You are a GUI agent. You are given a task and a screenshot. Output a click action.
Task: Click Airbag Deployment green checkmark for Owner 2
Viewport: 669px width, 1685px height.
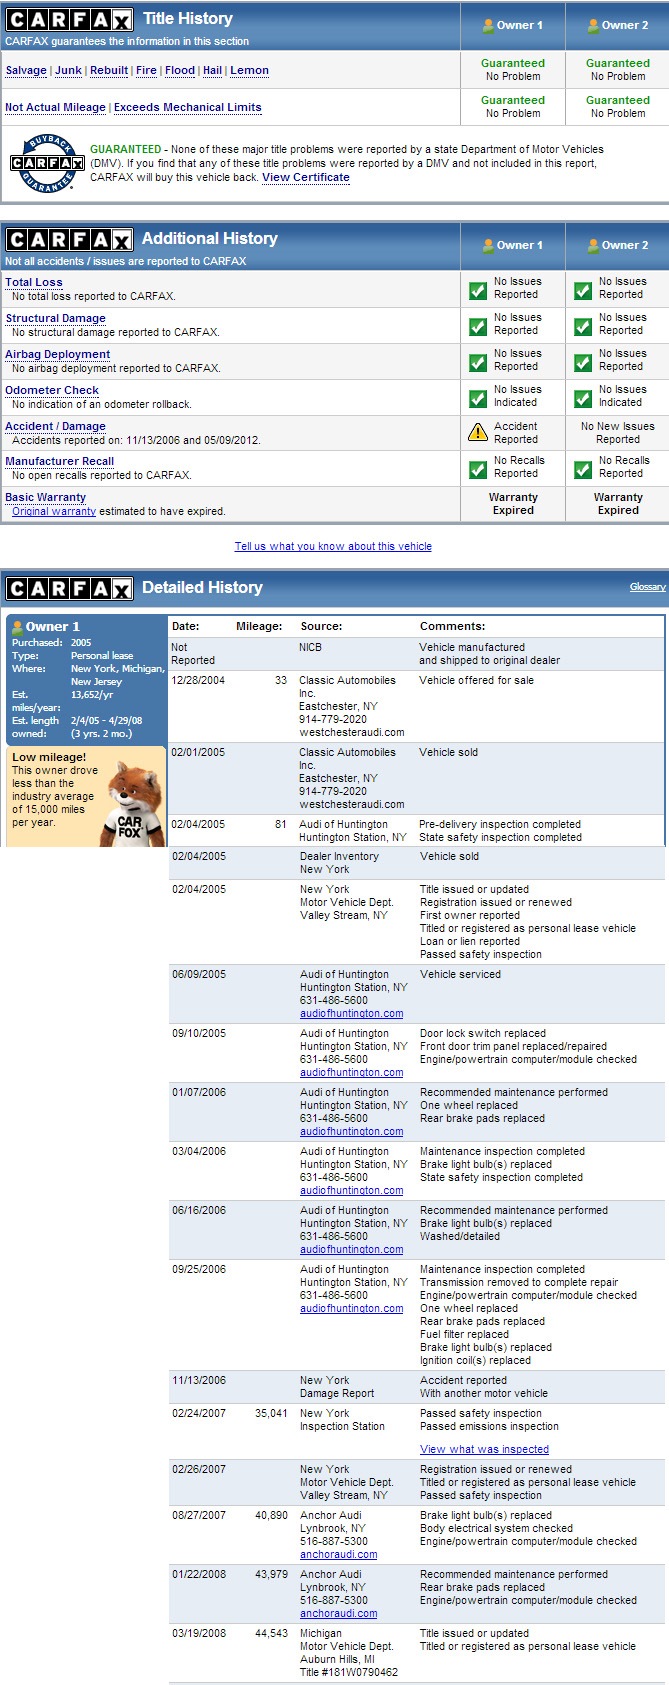click(583, 362)
